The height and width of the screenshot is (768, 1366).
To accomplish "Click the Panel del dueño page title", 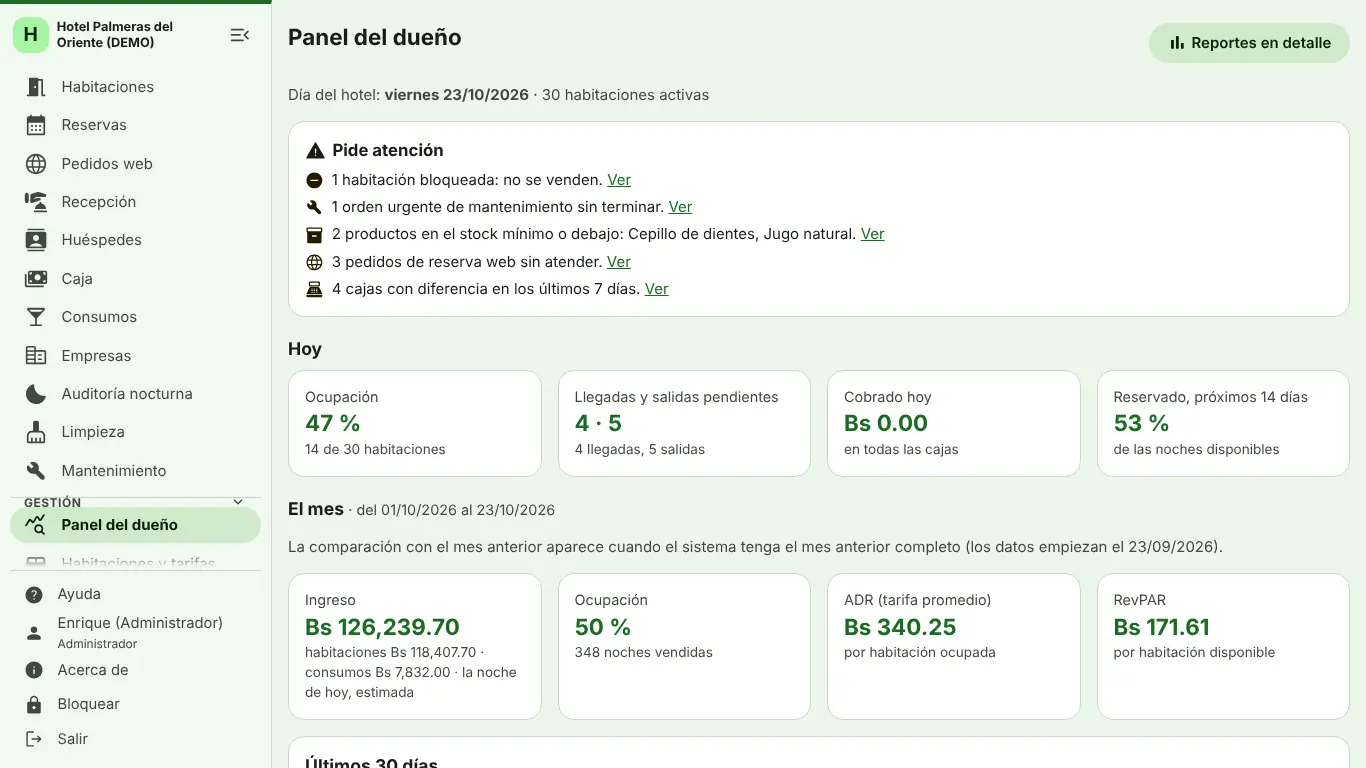I will pyautogui.click(x=375, y=37).
